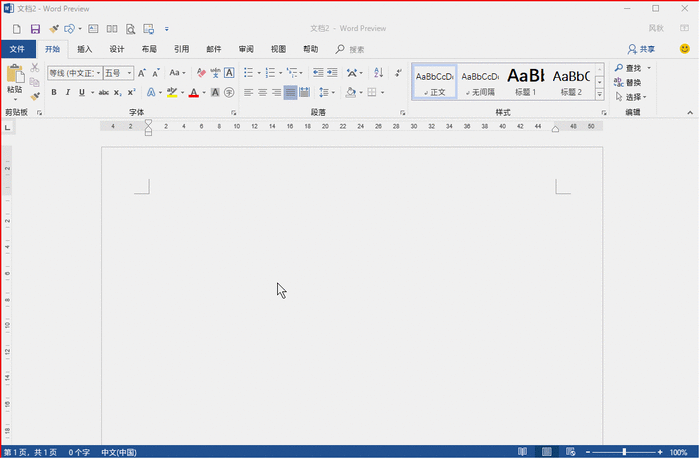Viewport: 700px width, 459px height.
Task: Switch to read mode view in status bar
Action: 522,452
